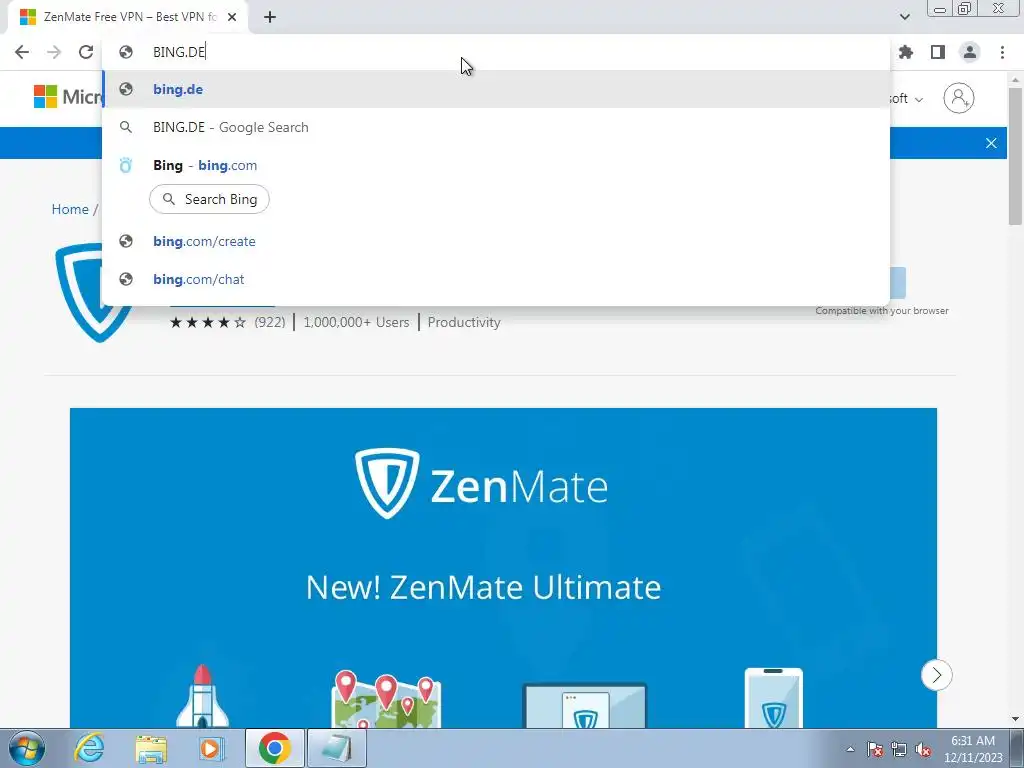Choose BING.DE - Google Search suggestion
Image resolution: width=1024 pixels, height=768 pixels.
496,127
